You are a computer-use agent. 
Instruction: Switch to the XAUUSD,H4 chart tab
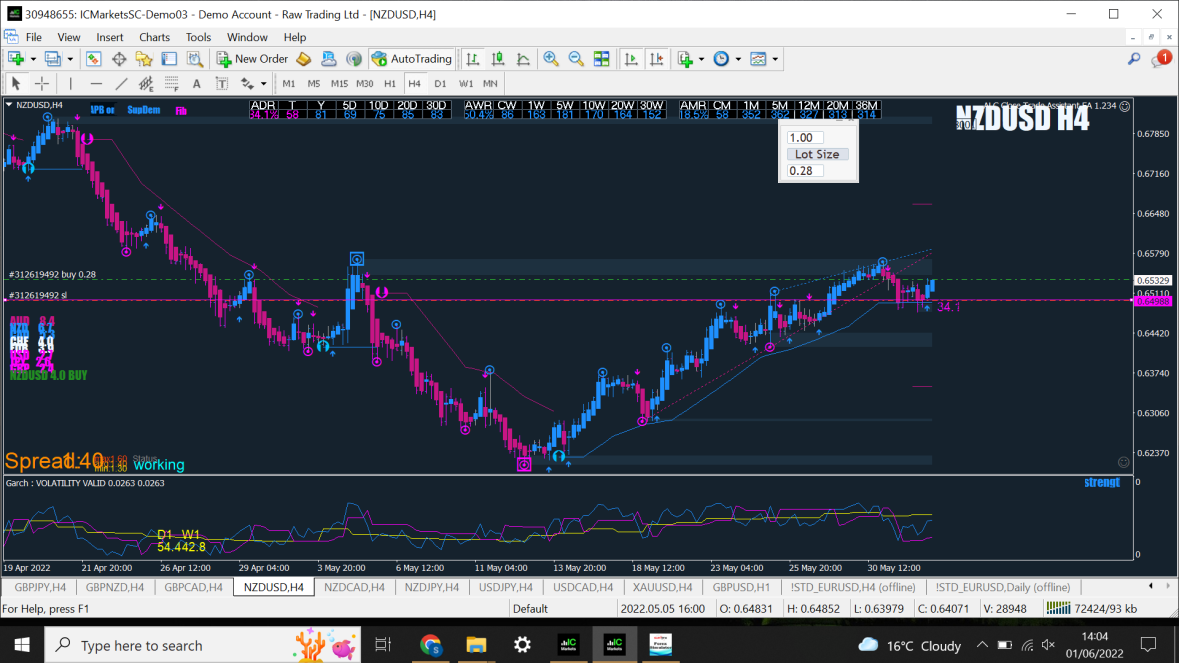[x=661, y=587]
